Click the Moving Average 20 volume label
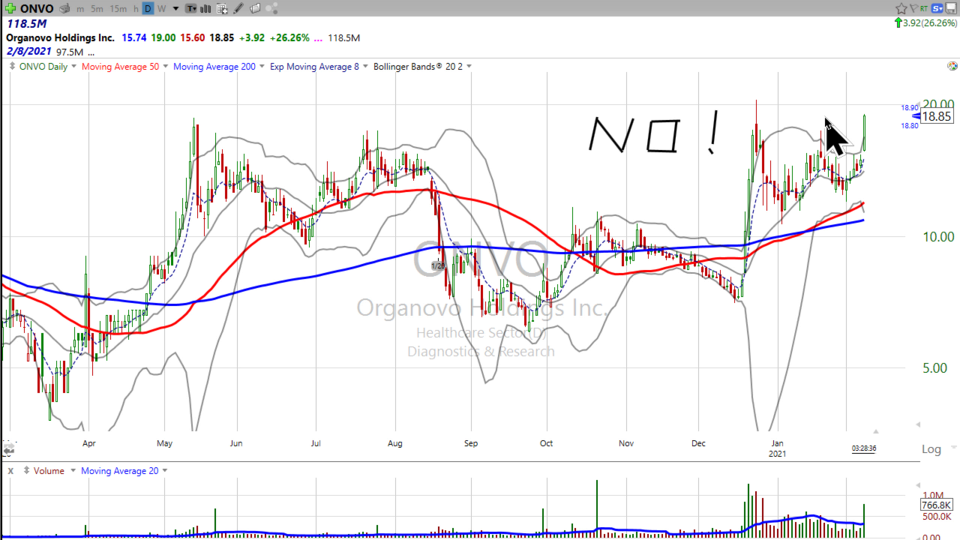This screenshot has width=960, height=540. tap(119, 471)
